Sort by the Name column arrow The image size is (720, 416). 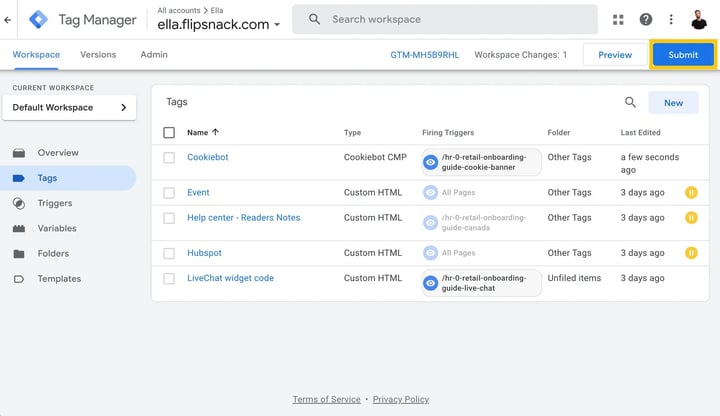[215, 132]
